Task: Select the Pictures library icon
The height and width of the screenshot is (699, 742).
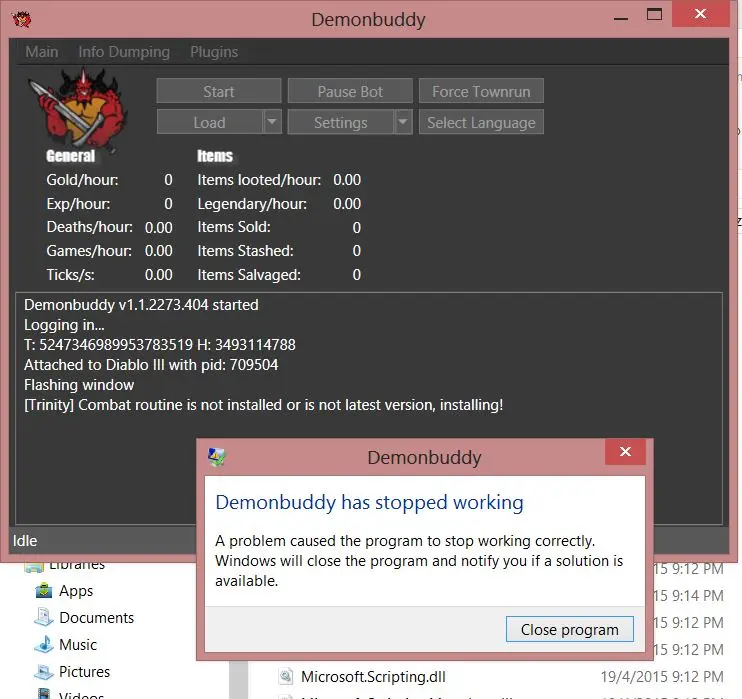Action: coord(43,672)
